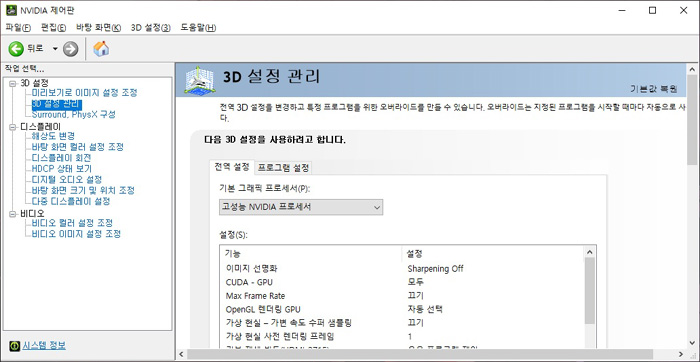700x362 pixels.
Task: Select the 이미지 선명화 setting row
Action: point(402,269)
